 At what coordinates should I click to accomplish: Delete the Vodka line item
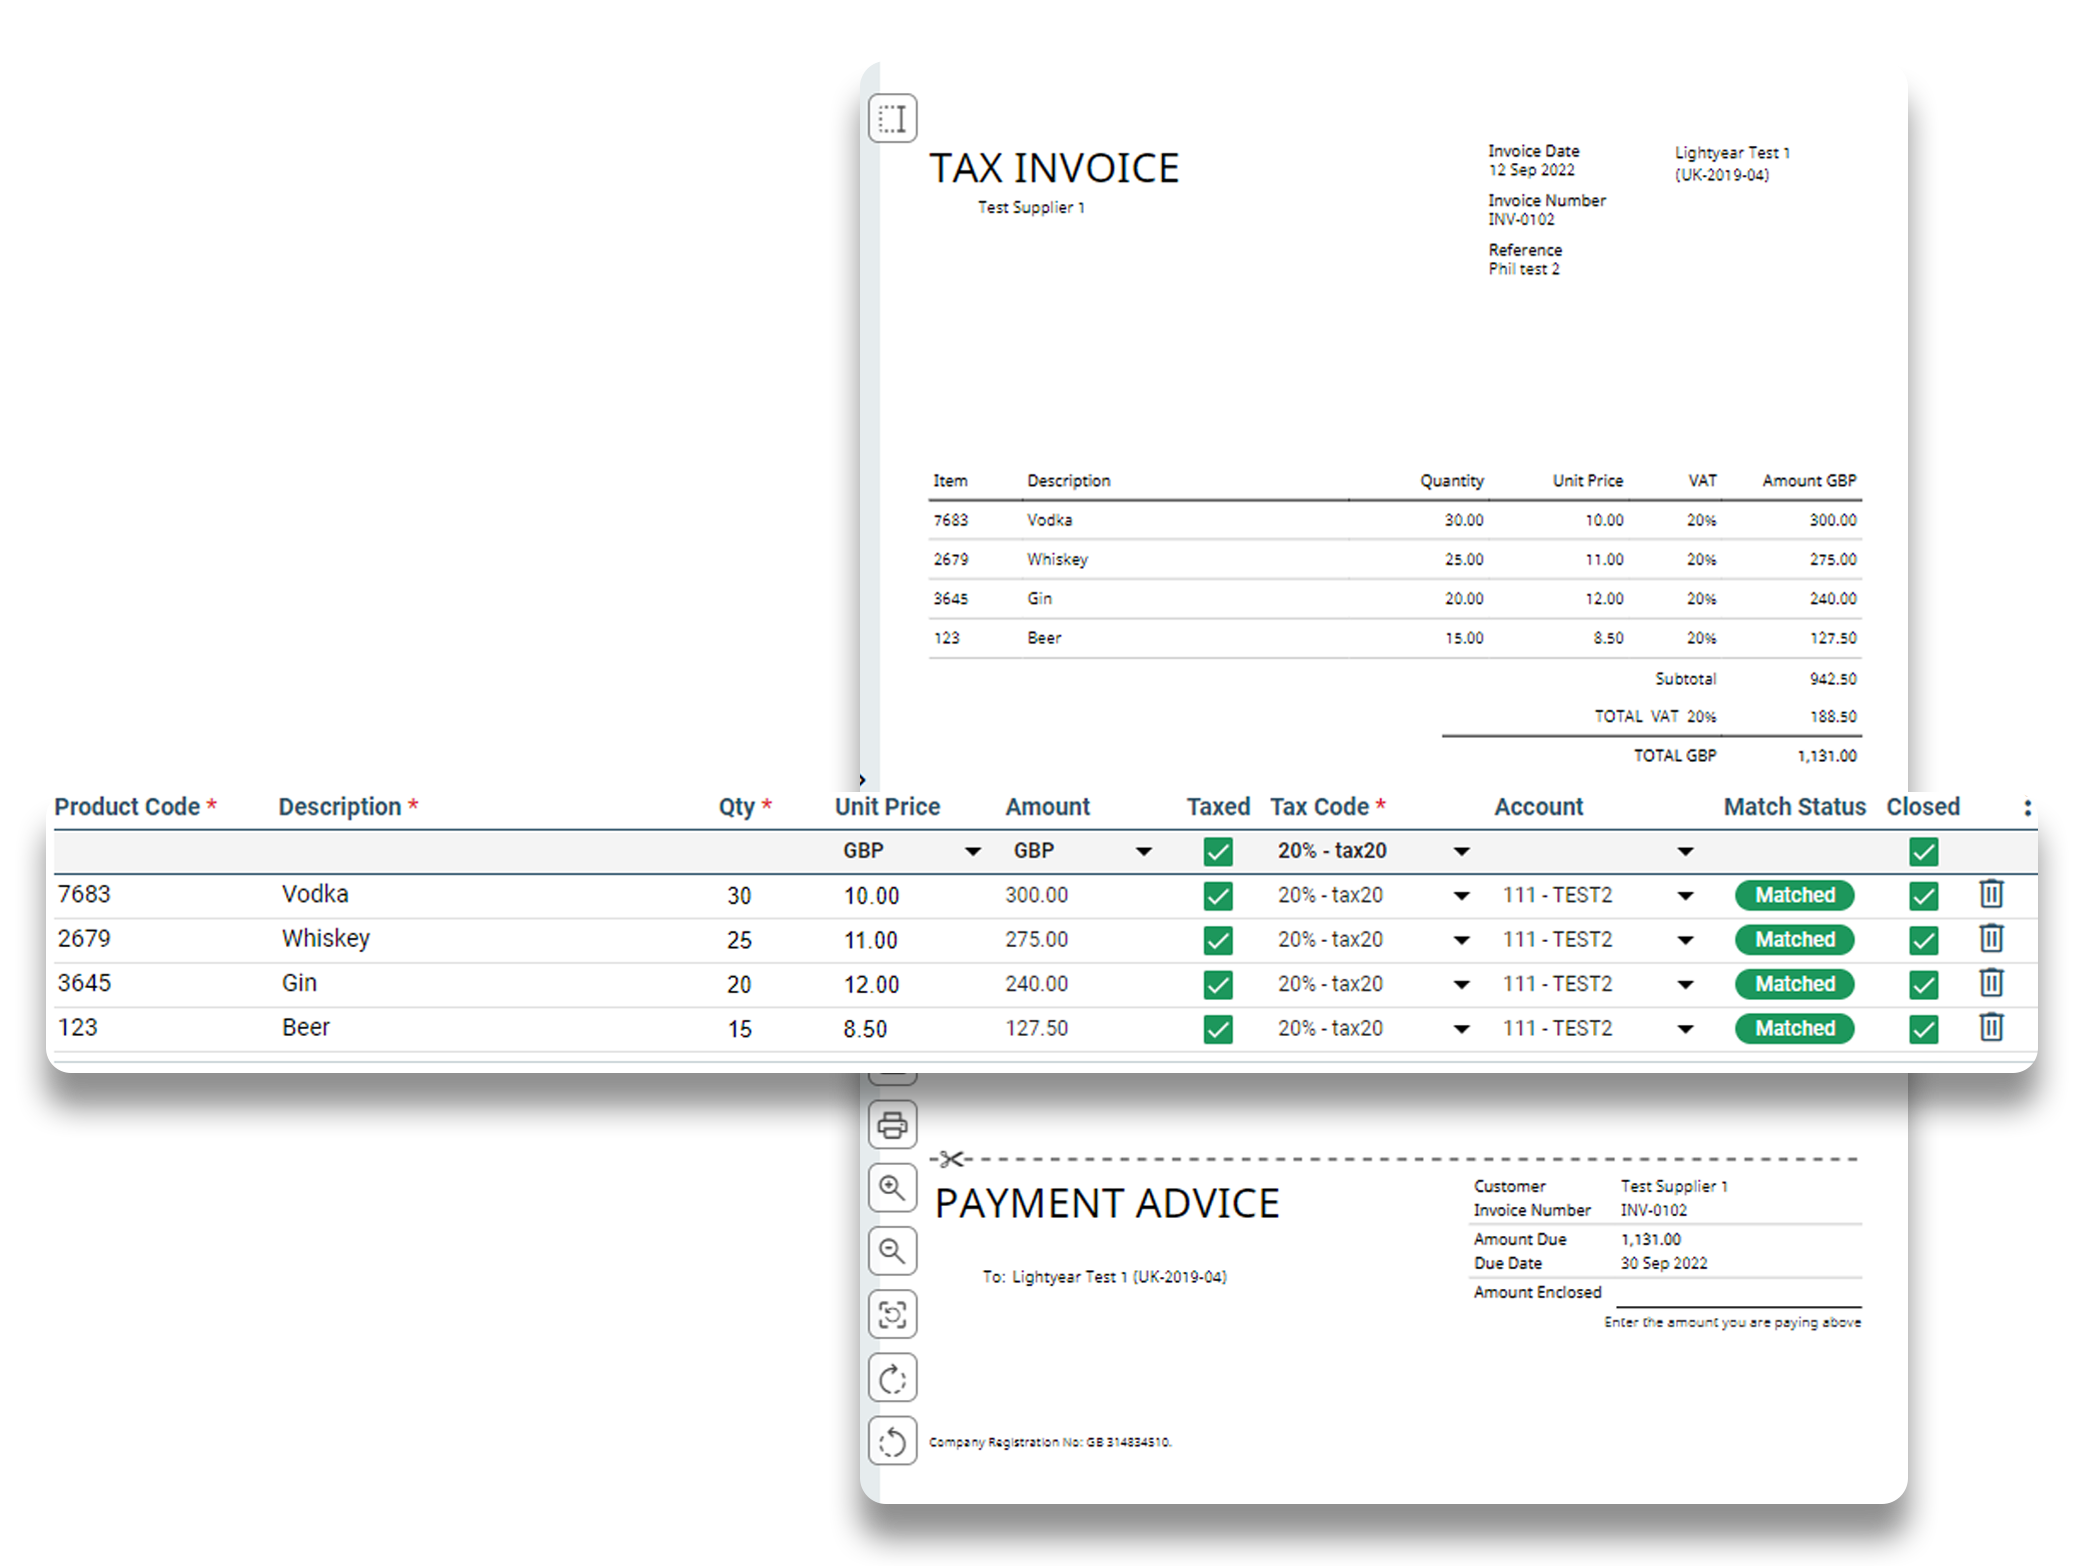click(1990, 894)
